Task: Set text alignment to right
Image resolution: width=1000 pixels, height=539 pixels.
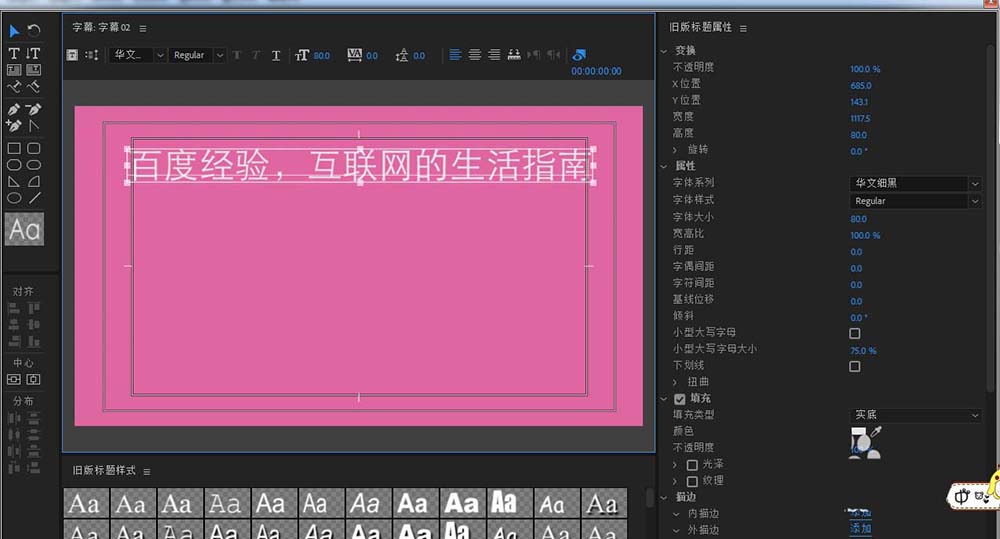Action: tap(494, 55)
